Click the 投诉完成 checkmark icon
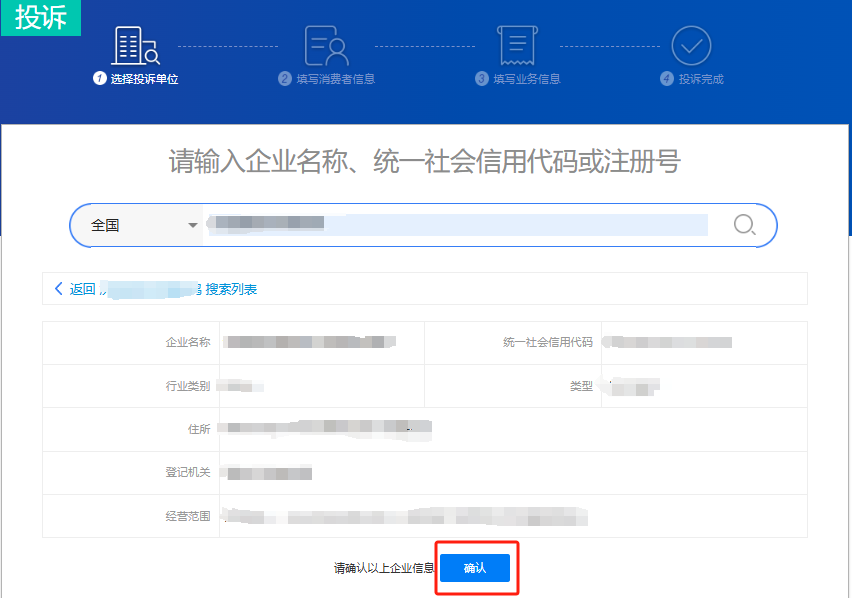The width and height of the screenshot is (852, 598). [690, 45]
